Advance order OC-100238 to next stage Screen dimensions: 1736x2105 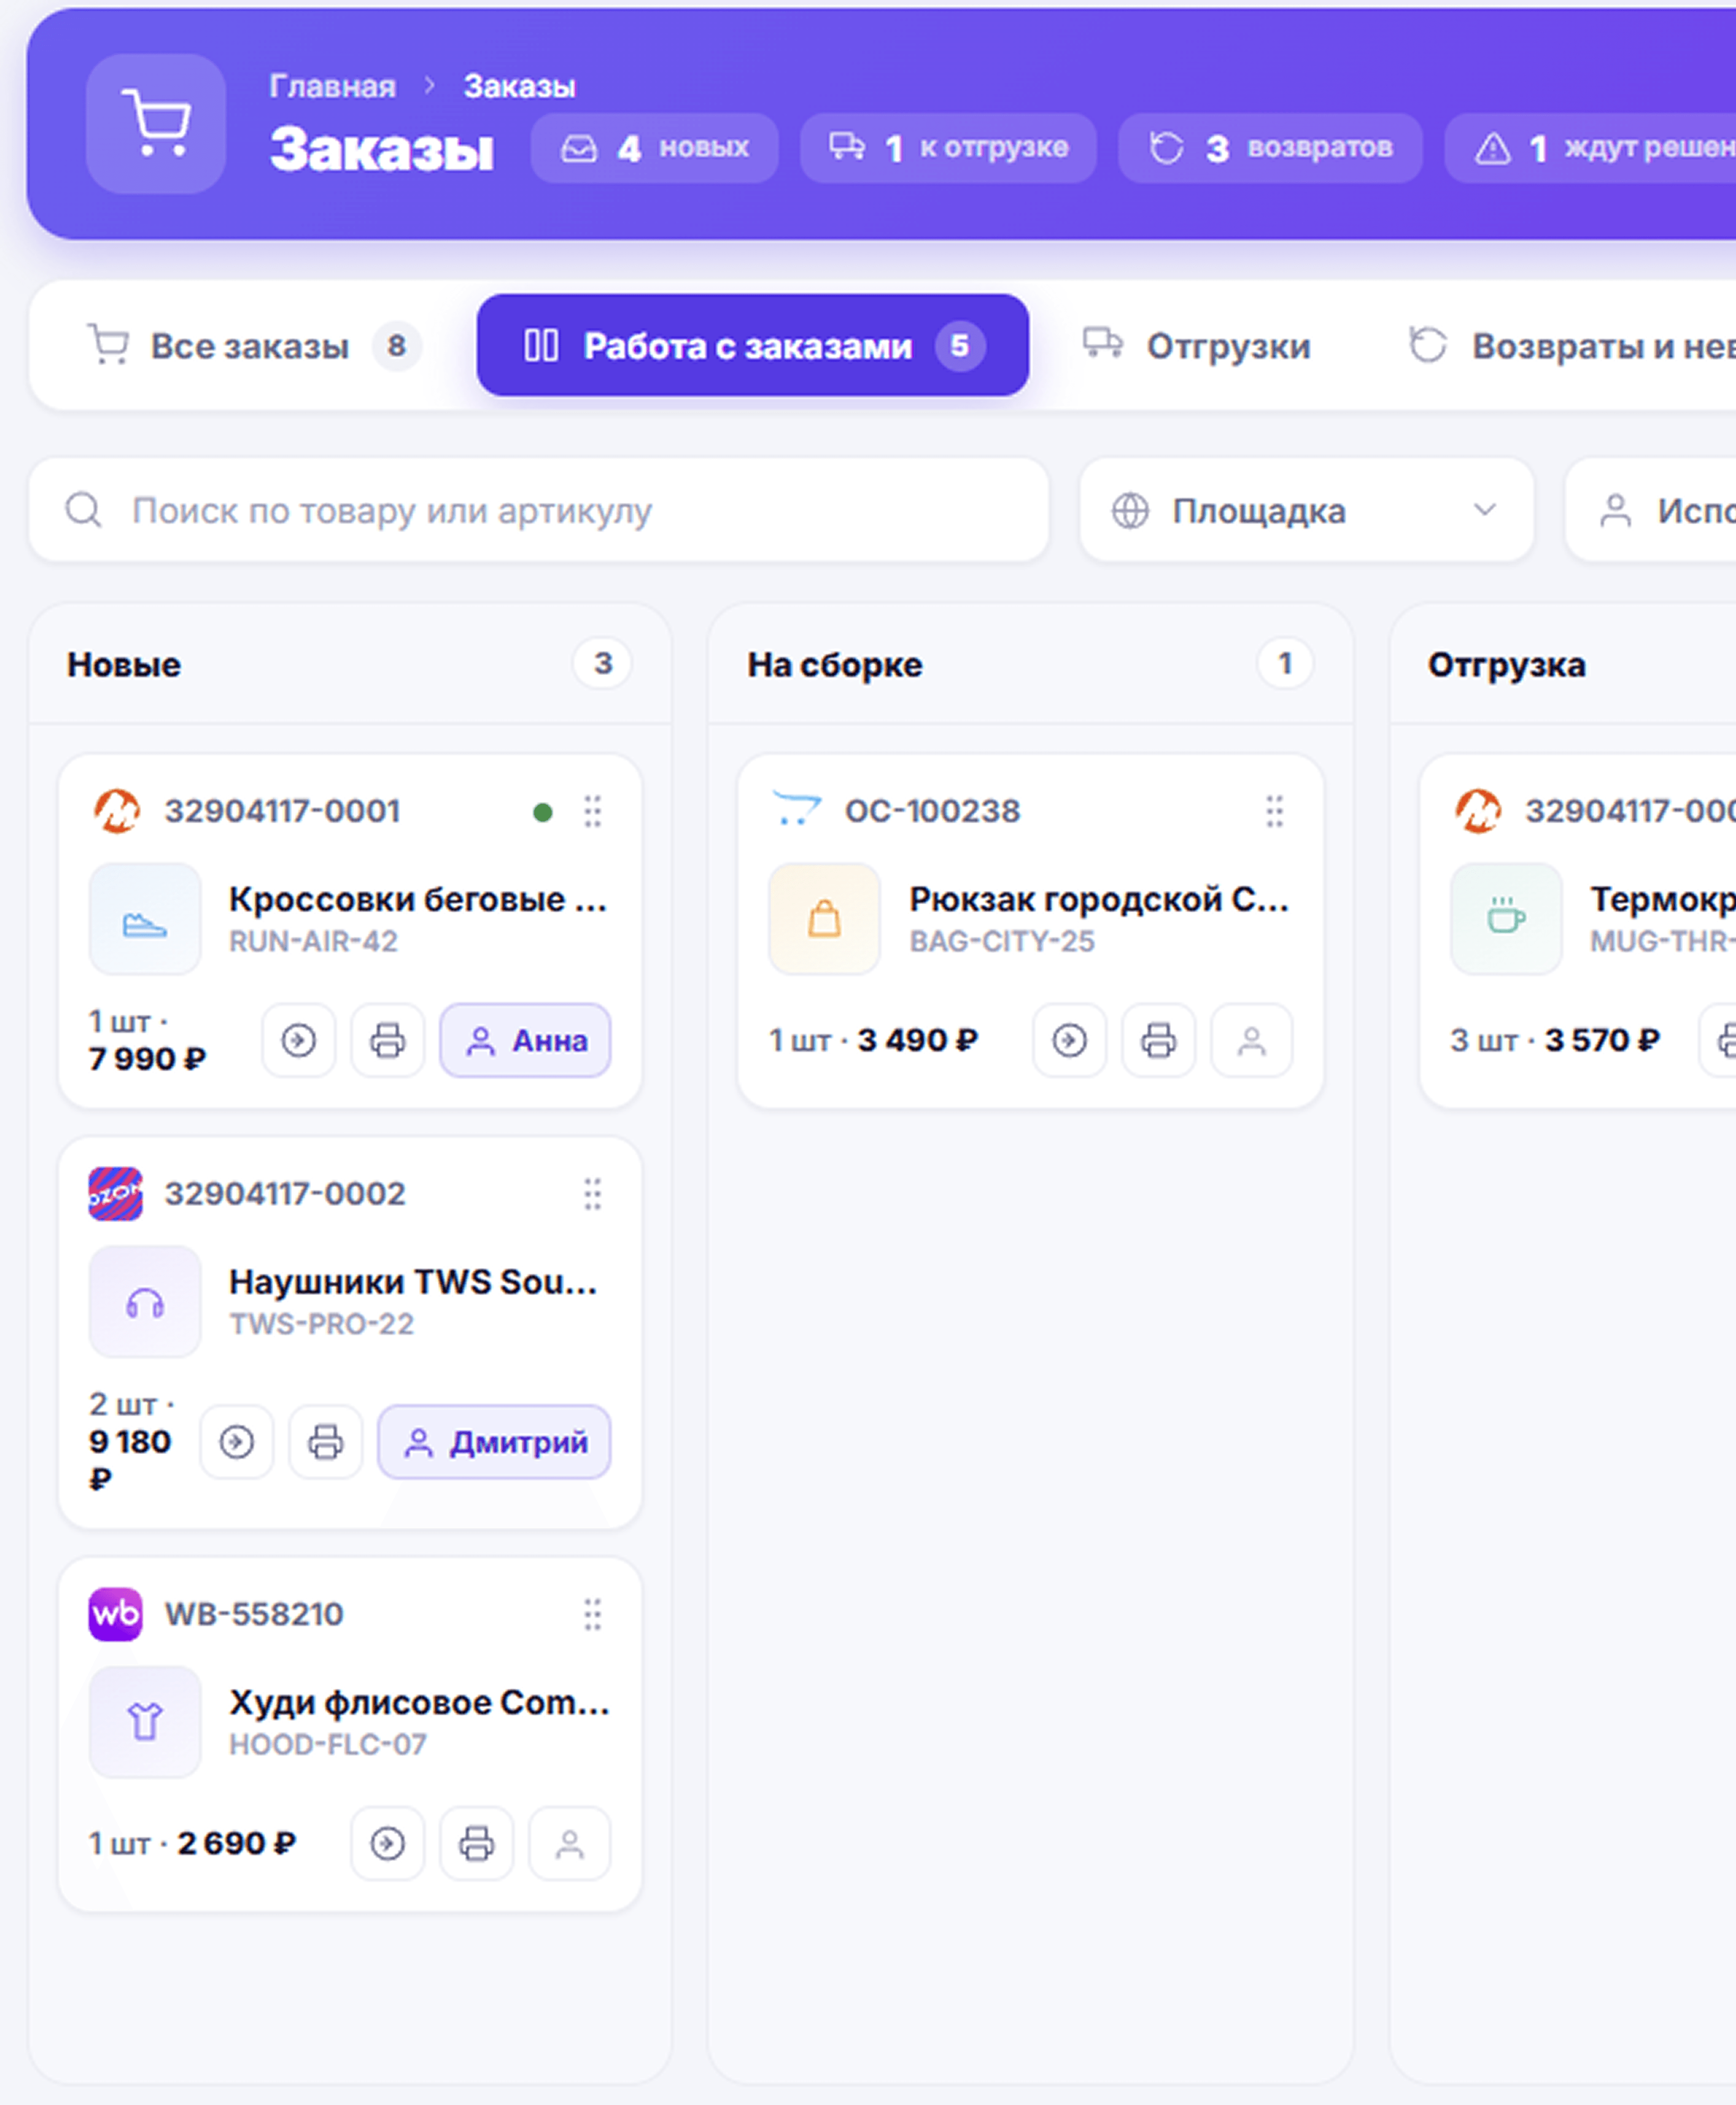[1070, 1041]
